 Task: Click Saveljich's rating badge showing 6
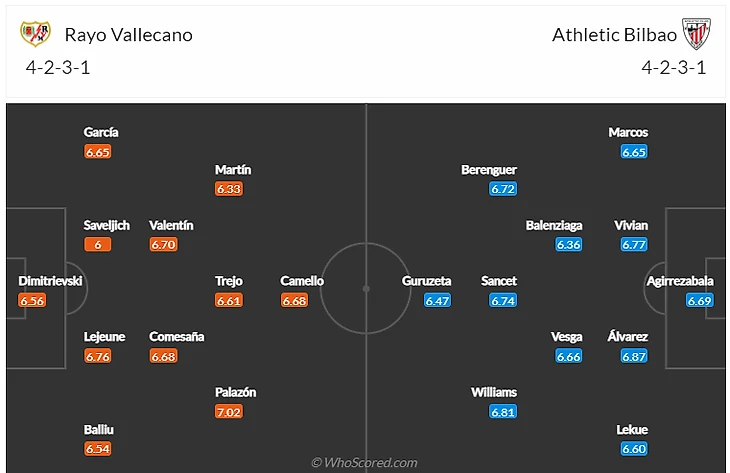98,244
